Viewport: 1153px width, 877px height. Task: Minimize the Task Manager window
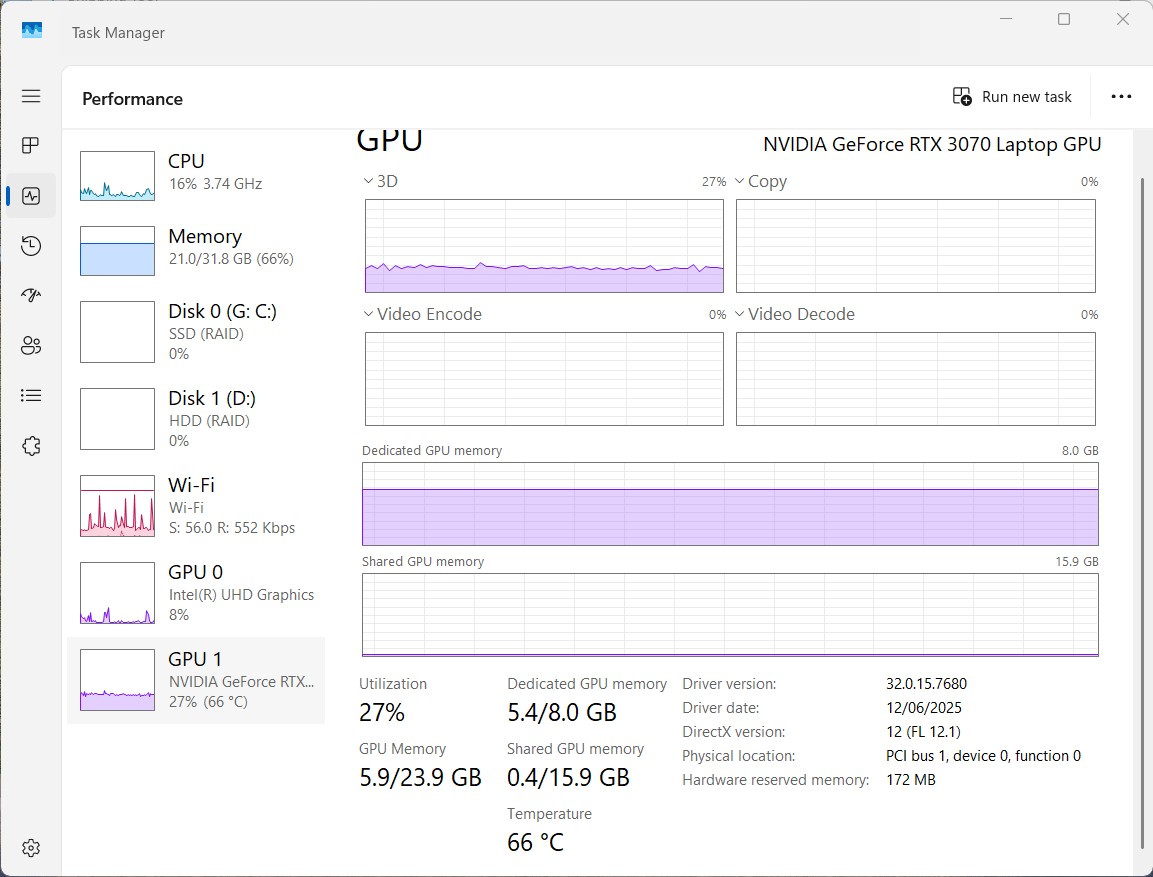tap(1006, 19)
